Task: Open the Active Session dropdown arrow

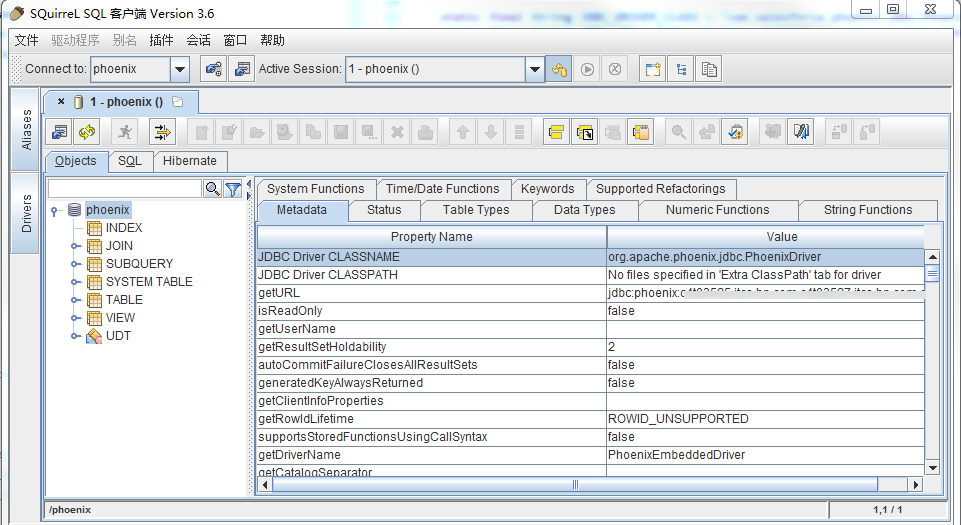Action: 534,69
